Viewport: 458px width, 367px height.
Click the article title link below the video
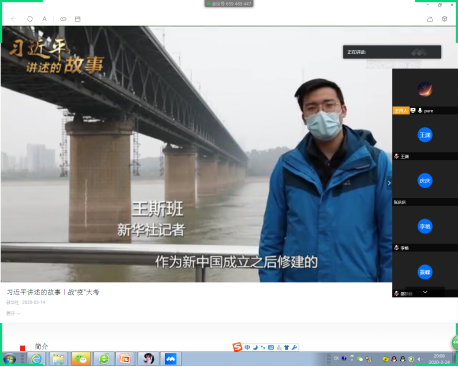(53, 292)
